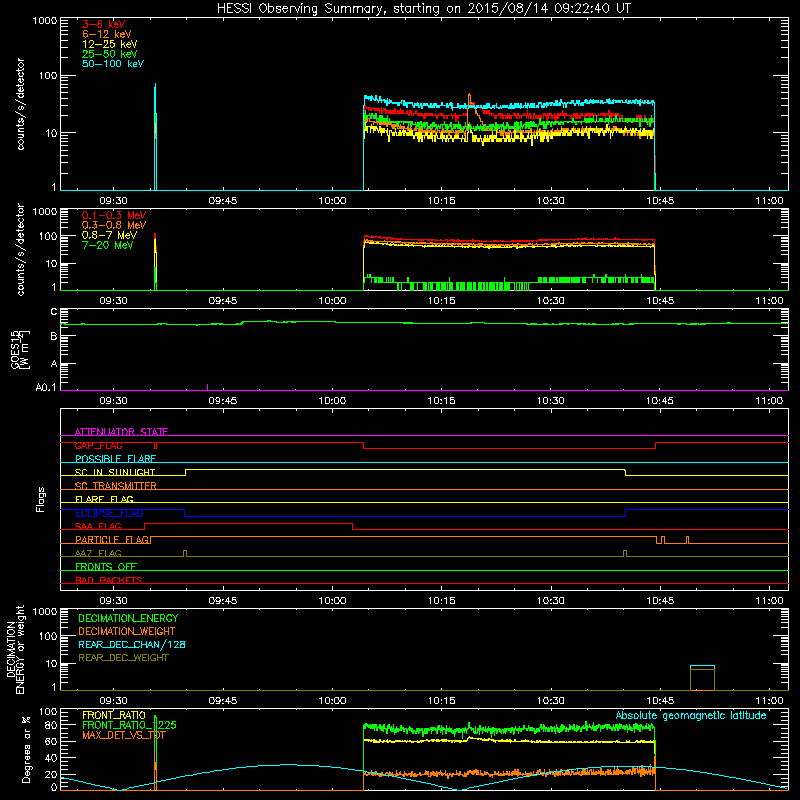This screenshot has width=800, height=800.
Task: Select the C class tick label on GOES axis
Action: point(54,312)
